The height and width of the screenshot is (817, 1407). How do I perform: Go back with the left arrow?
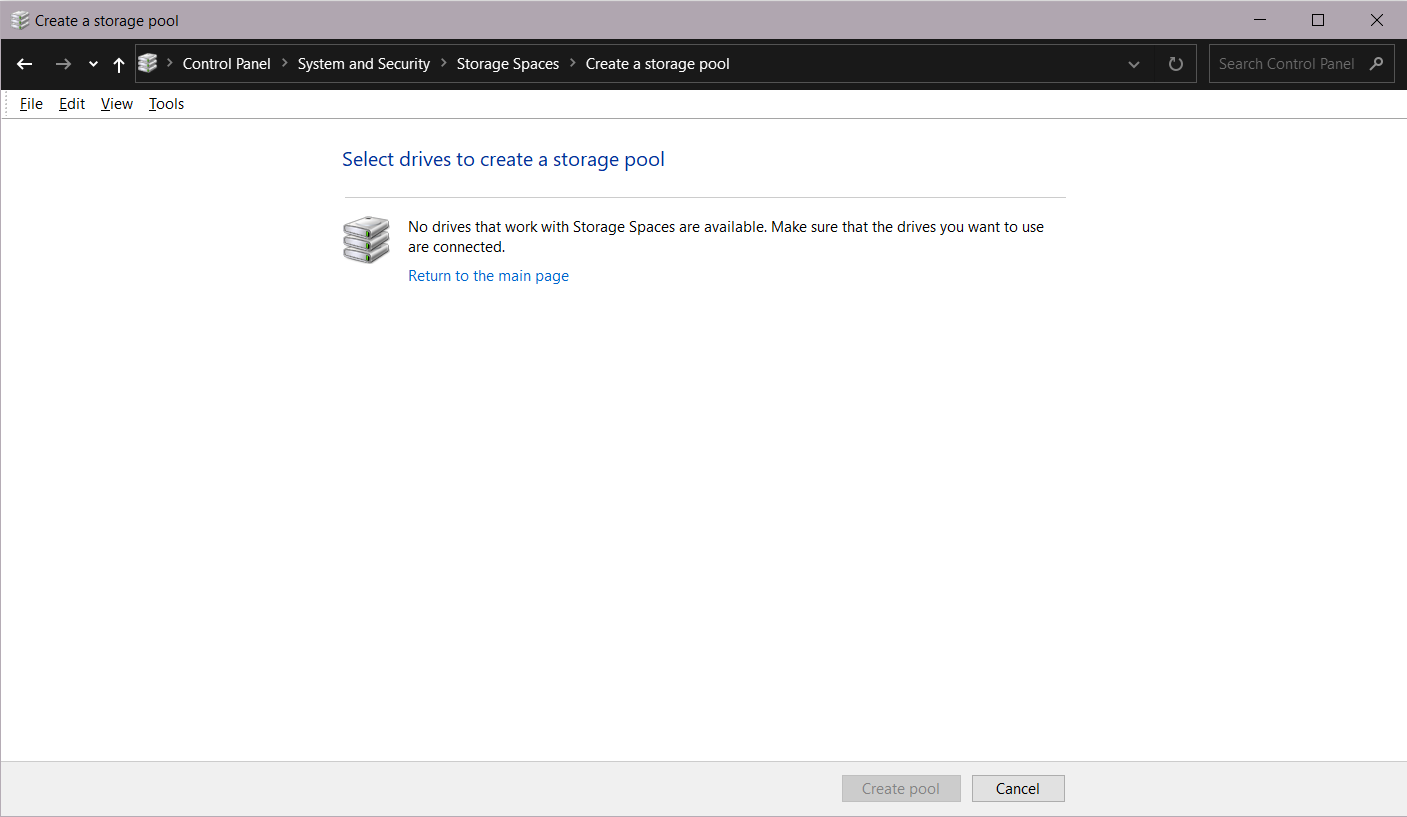tap(25, 64)
